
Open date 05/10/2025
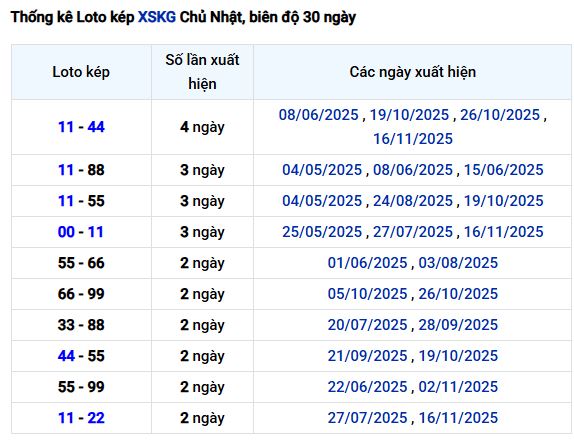pos(368,294)
